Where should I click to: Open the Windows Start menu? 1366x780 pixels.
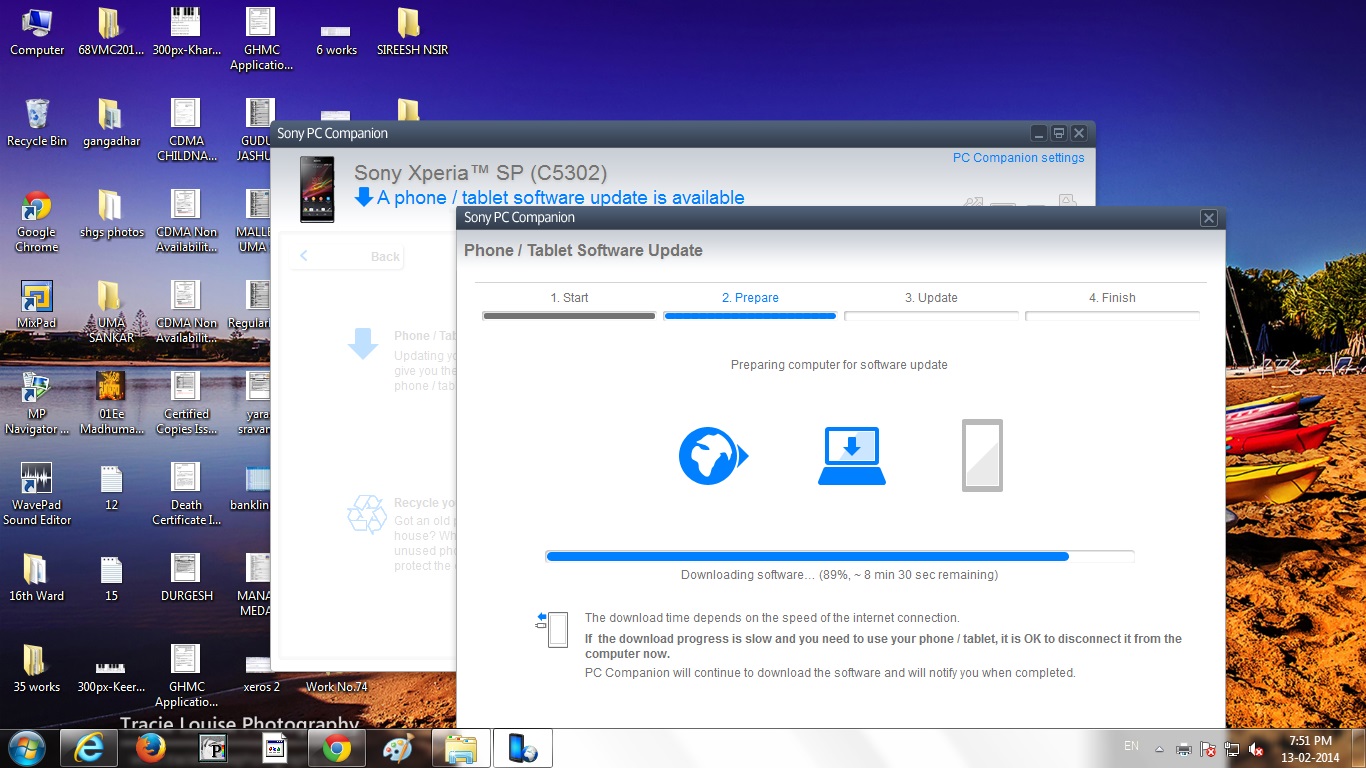(26, 748)
